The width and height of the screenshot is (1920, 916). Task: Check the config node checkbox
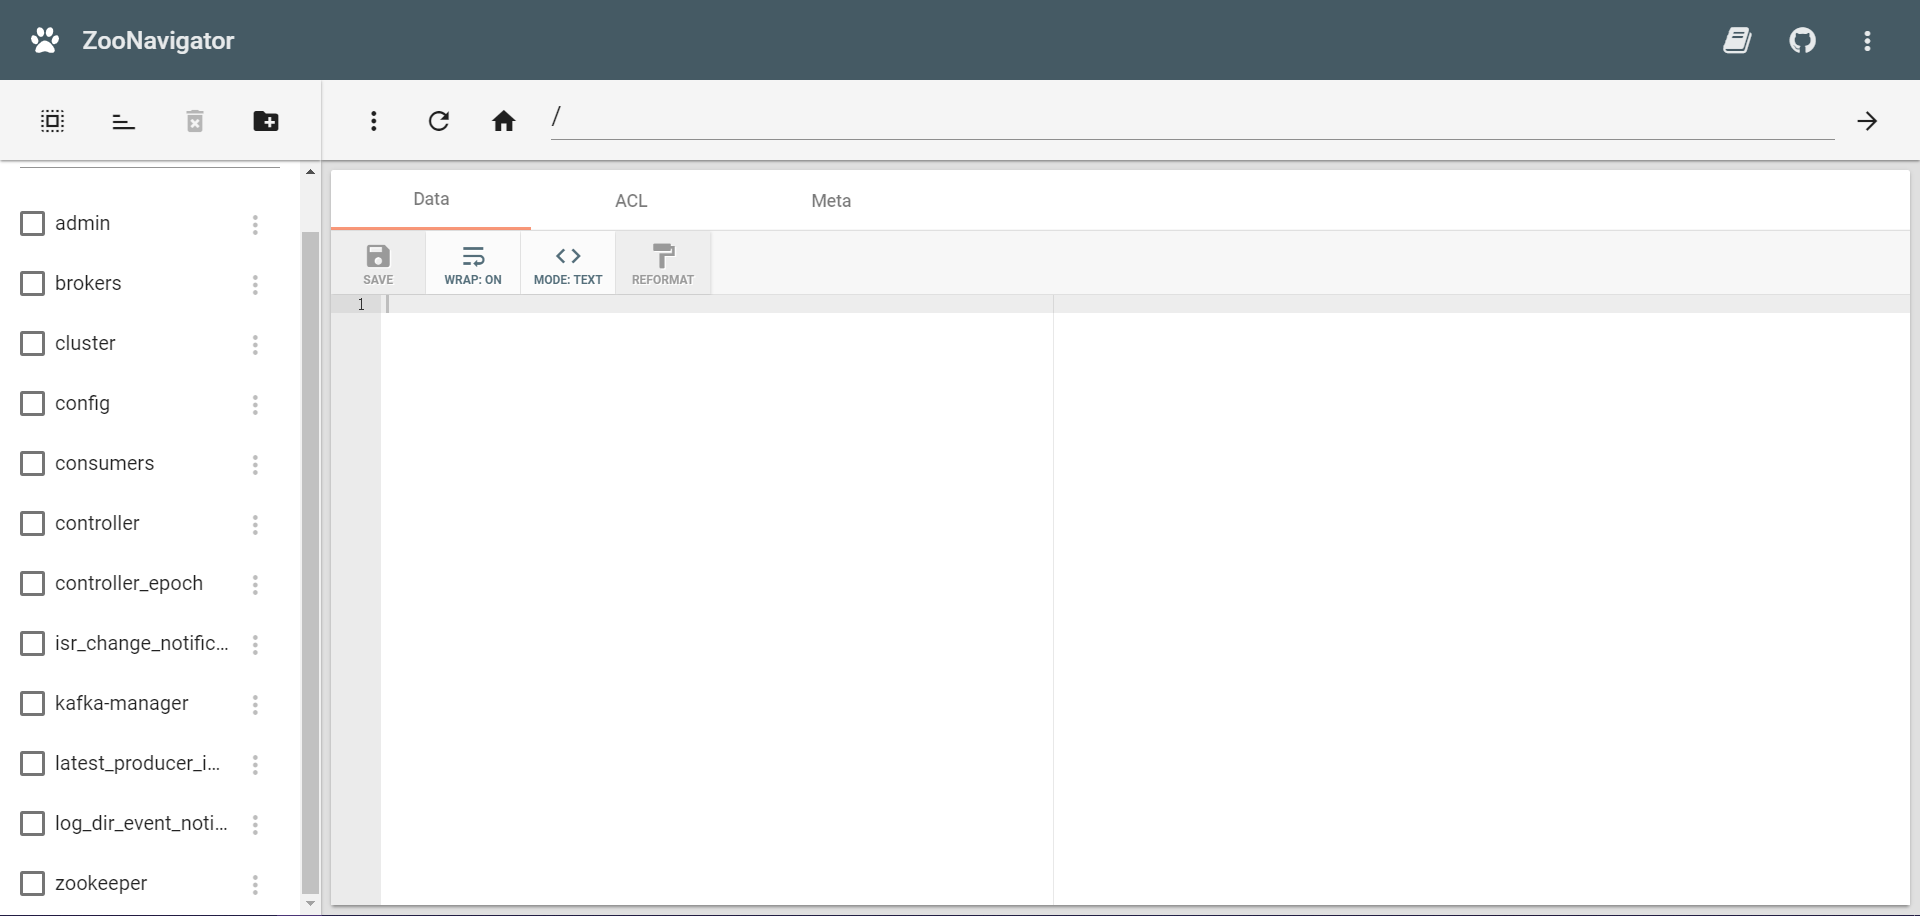32,403
